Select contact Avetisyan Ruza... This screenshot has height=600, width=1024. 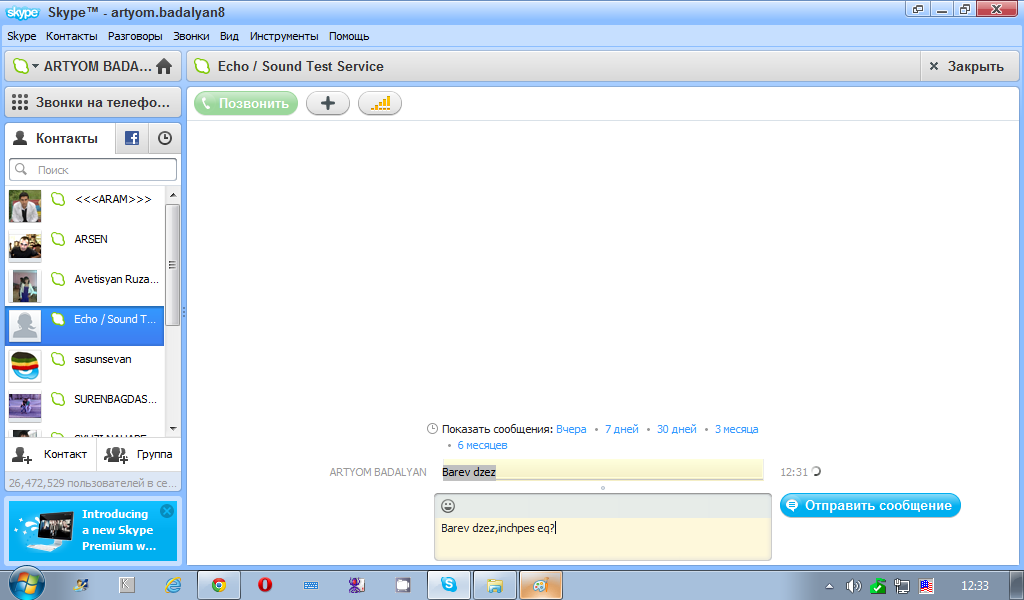(116, 279)
